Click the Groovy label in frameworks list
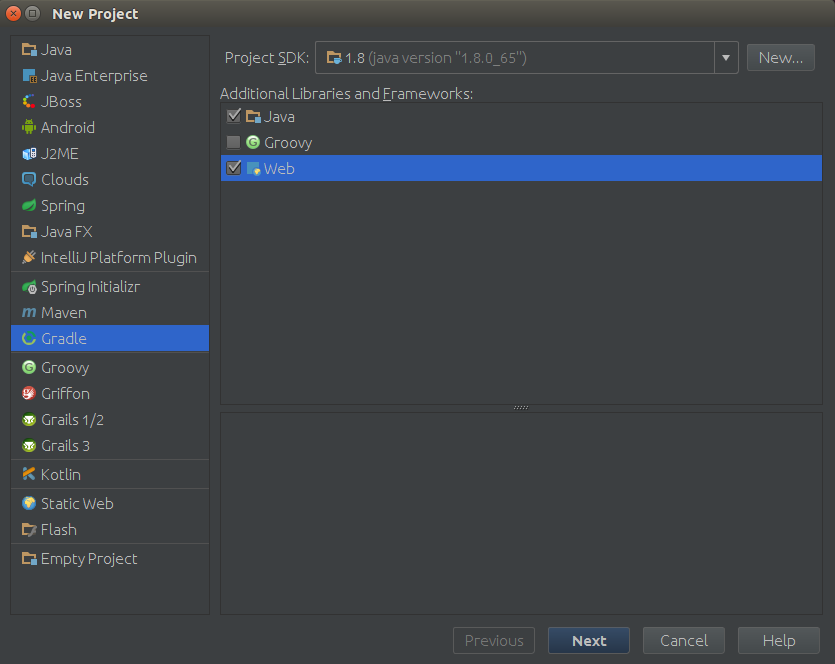835x664 pixels. [x=288, y=143]
